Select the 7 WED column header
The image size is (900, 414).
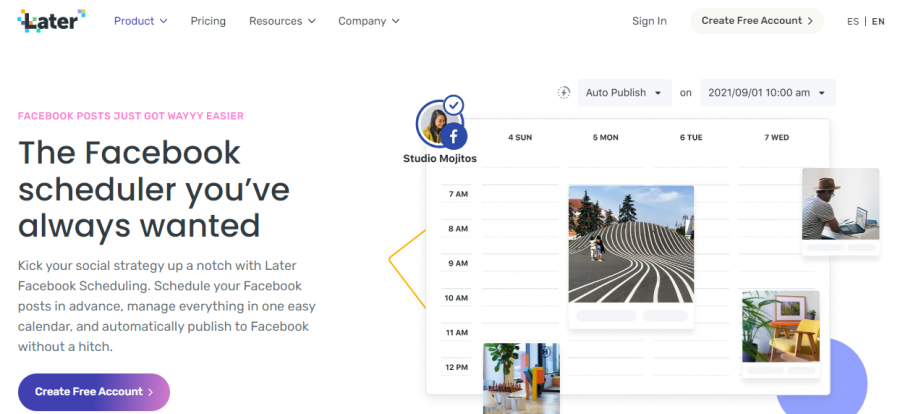[777, 137]
